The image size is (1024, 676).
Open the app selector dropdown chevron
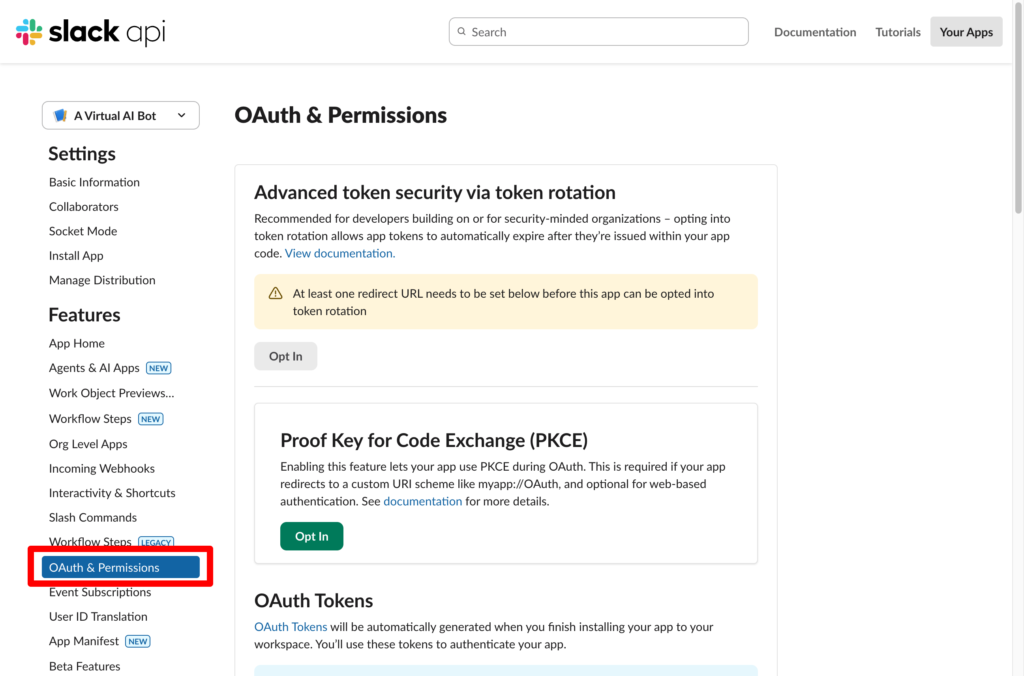[x=182, y=116]
